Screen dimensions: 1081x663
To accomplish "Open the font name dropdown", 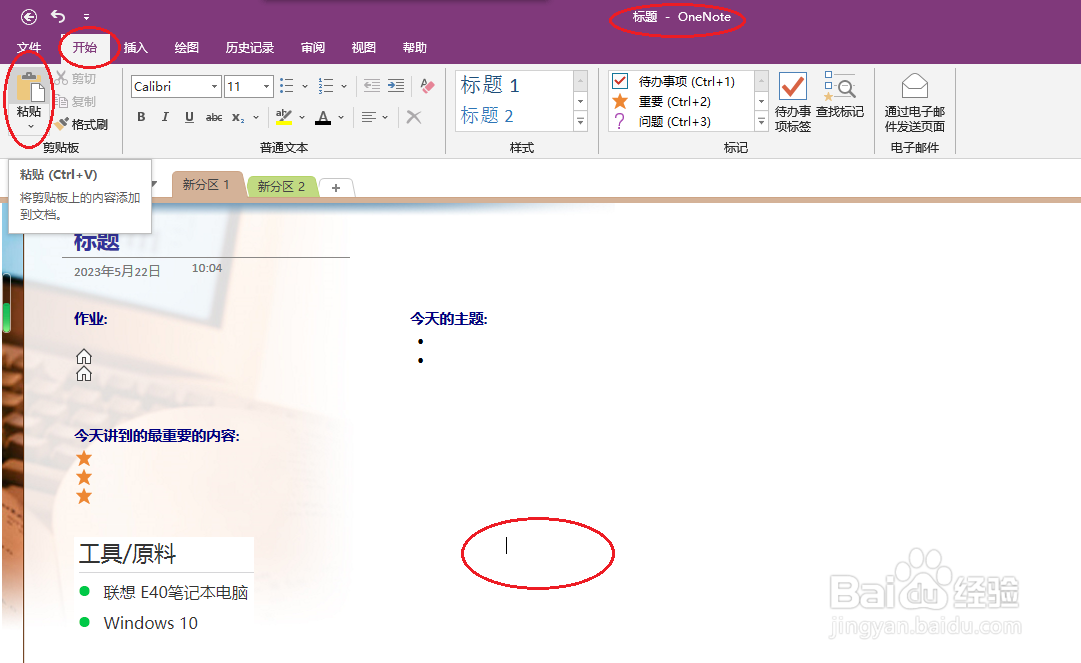I will (x=215, y=86).
